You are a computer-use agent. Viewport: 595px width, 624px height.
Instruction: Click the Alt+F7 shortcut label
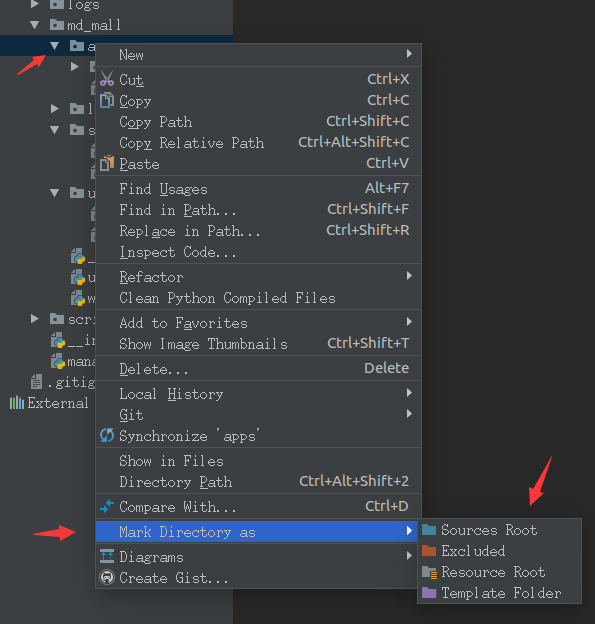pyautogui.click(x=387, y=188)
